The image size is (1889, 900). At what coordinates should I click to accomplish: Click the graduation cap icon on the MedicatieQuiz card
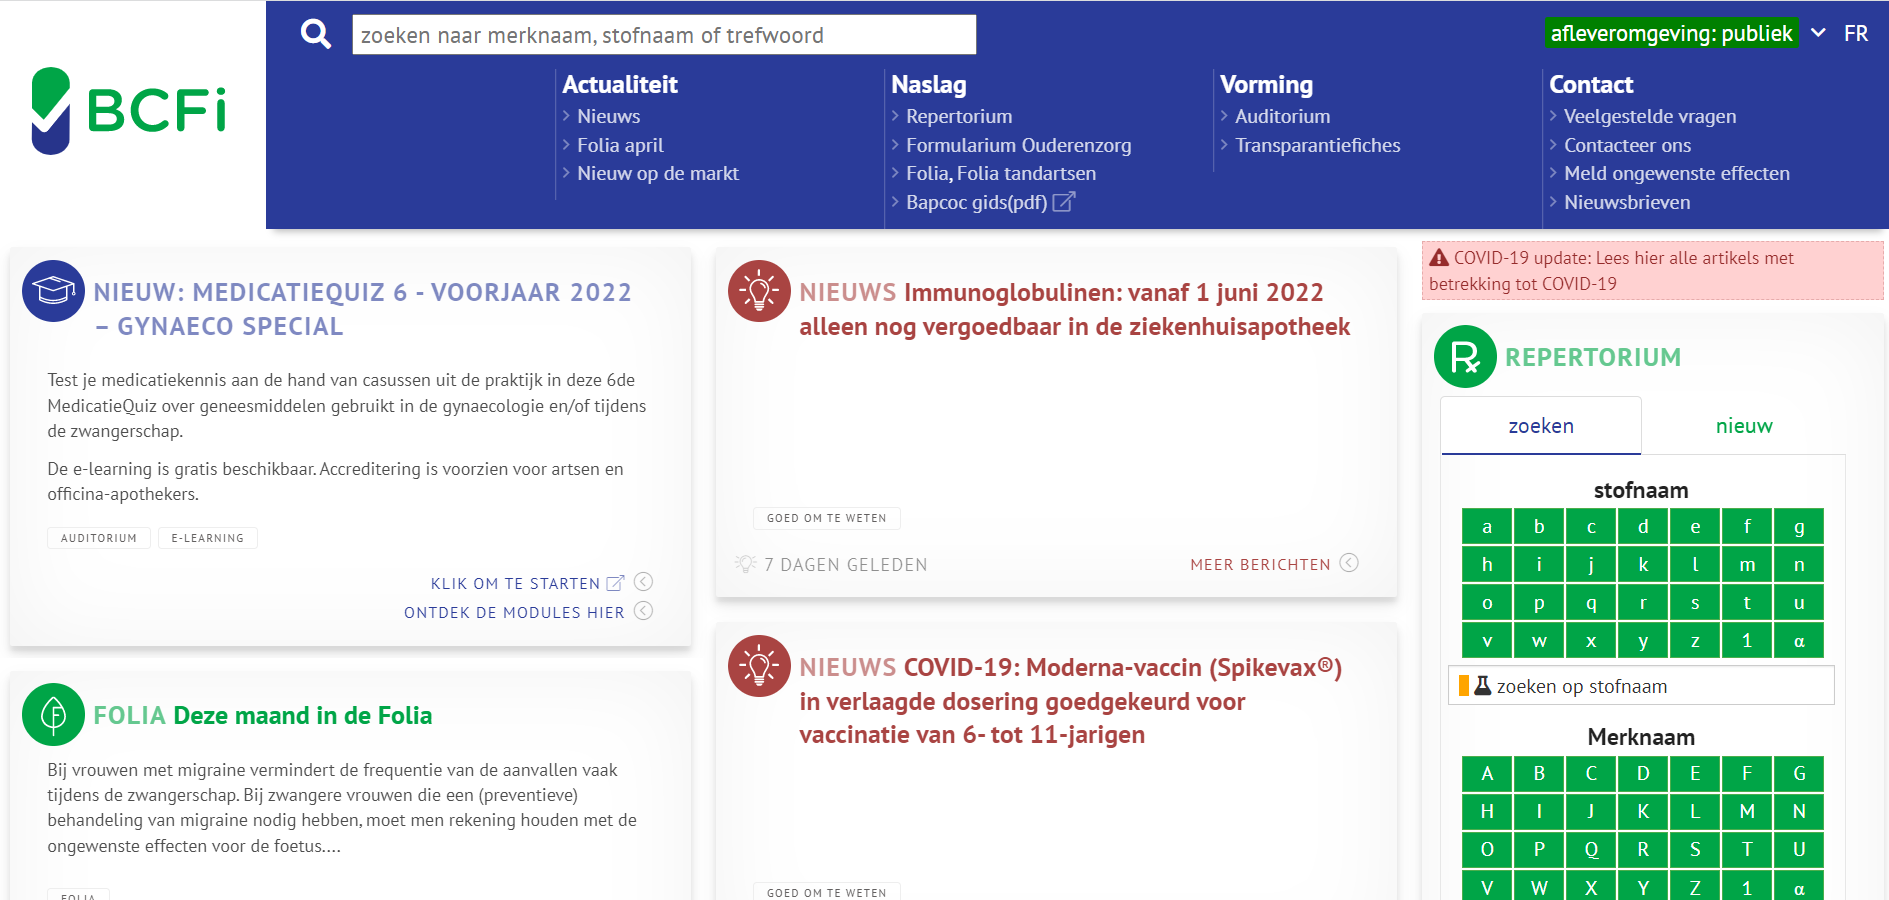[52, 291]
